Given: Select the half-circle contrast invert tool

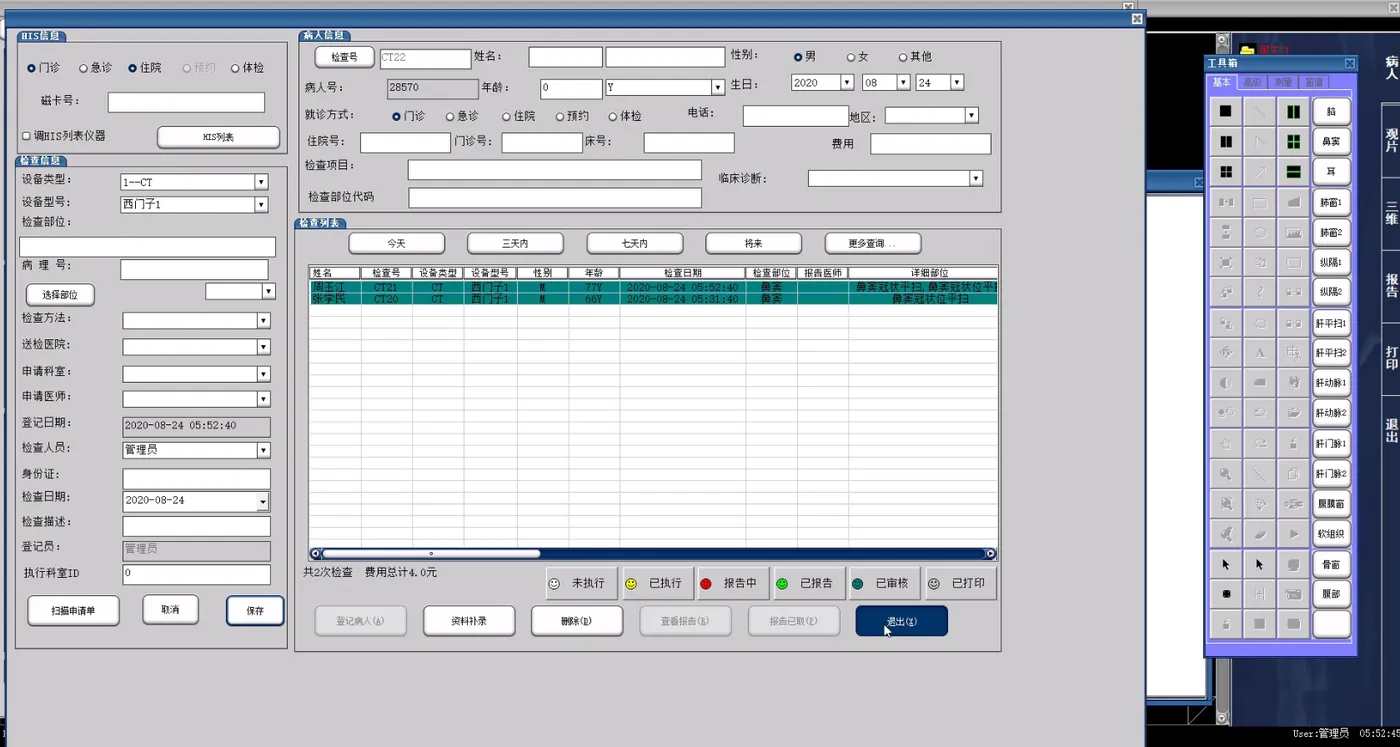Looking at the screenshot, I should 1225,383.
